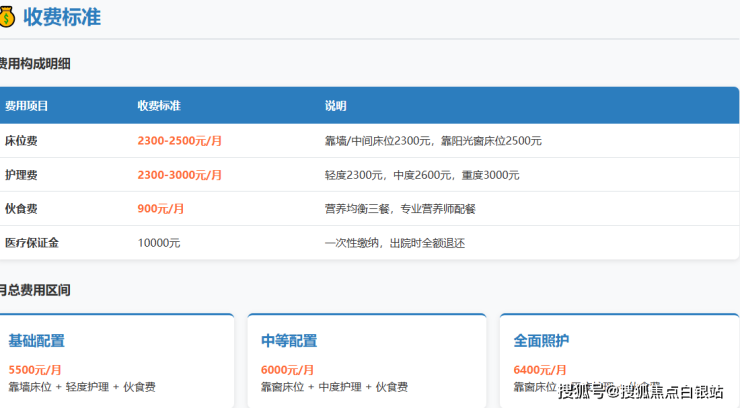
Task: Open the 中等配置 plan card title
Action: click(x=289, y=341)
